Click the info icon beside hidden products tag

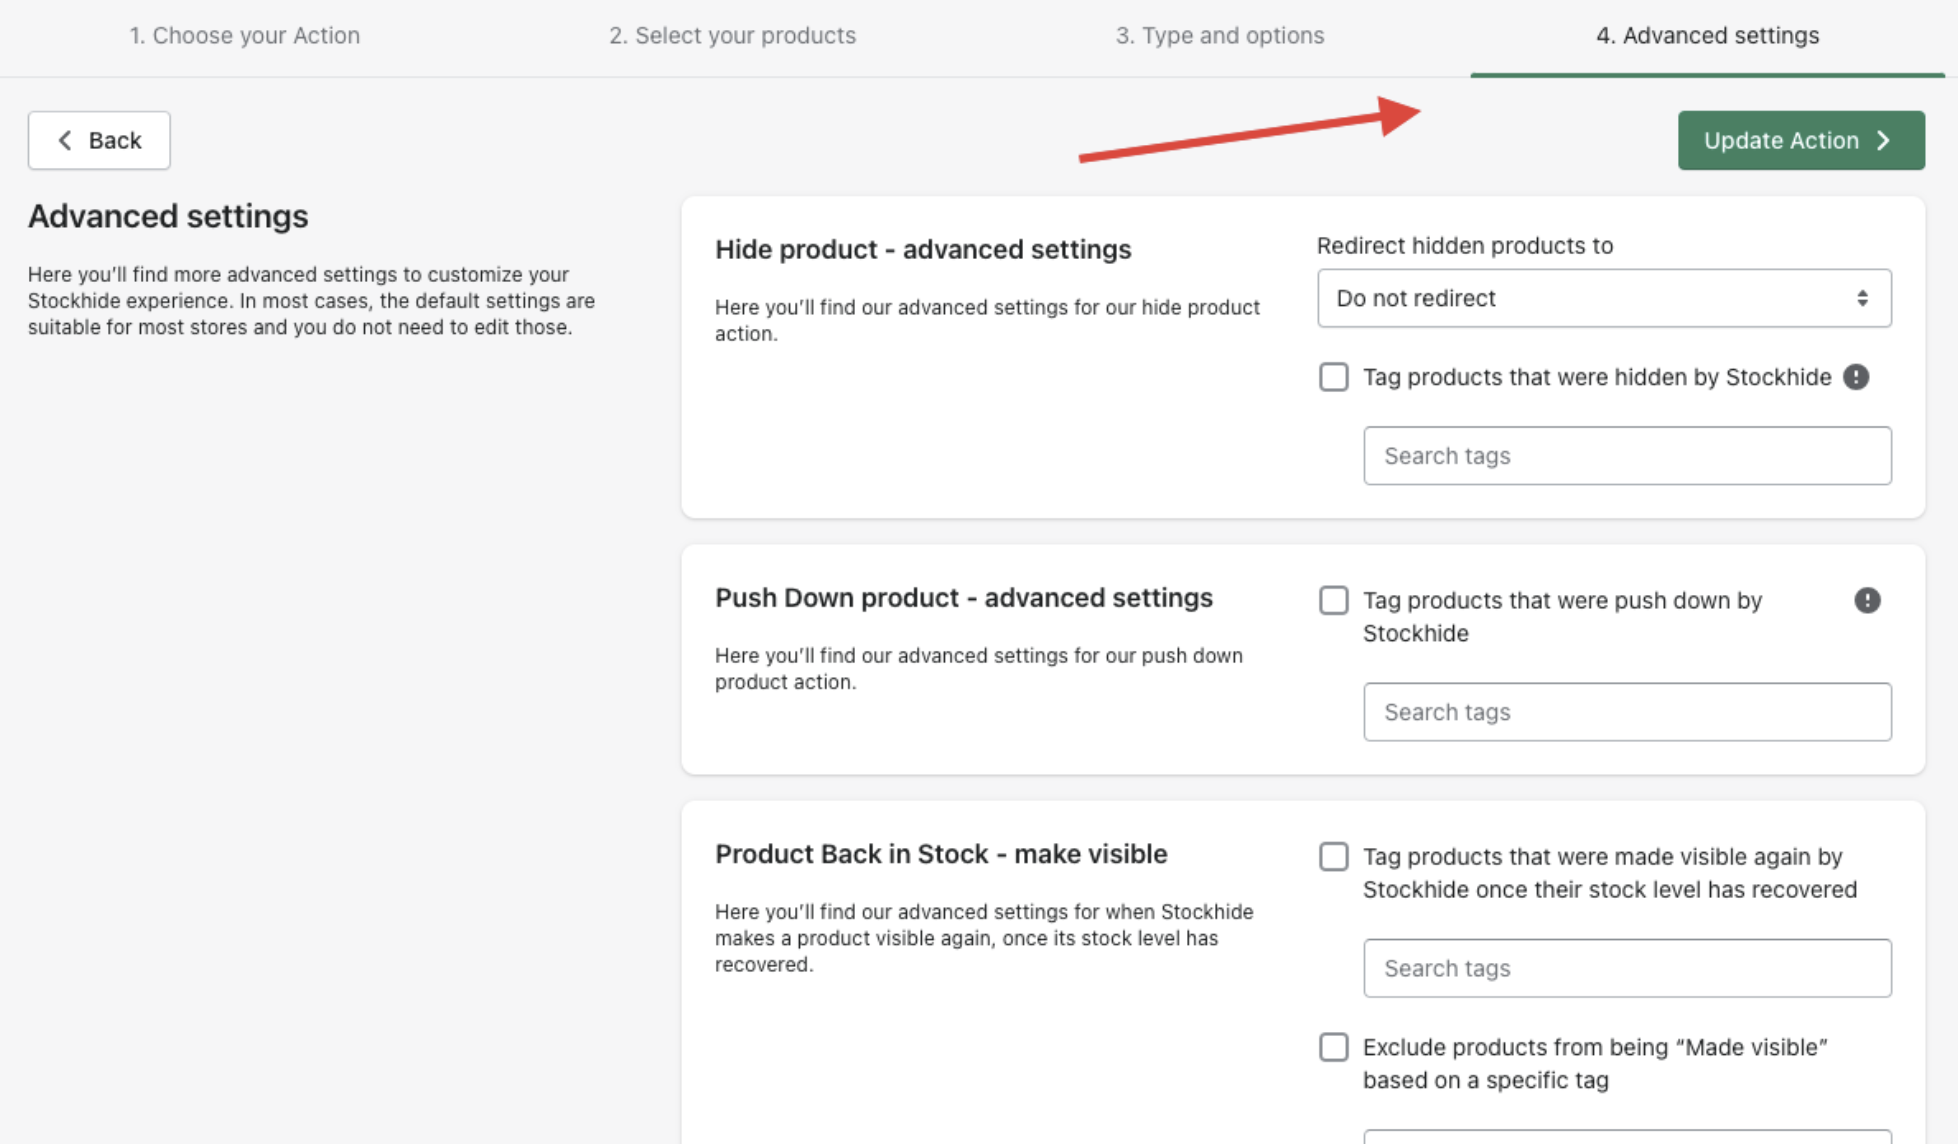pos(1856,377)
